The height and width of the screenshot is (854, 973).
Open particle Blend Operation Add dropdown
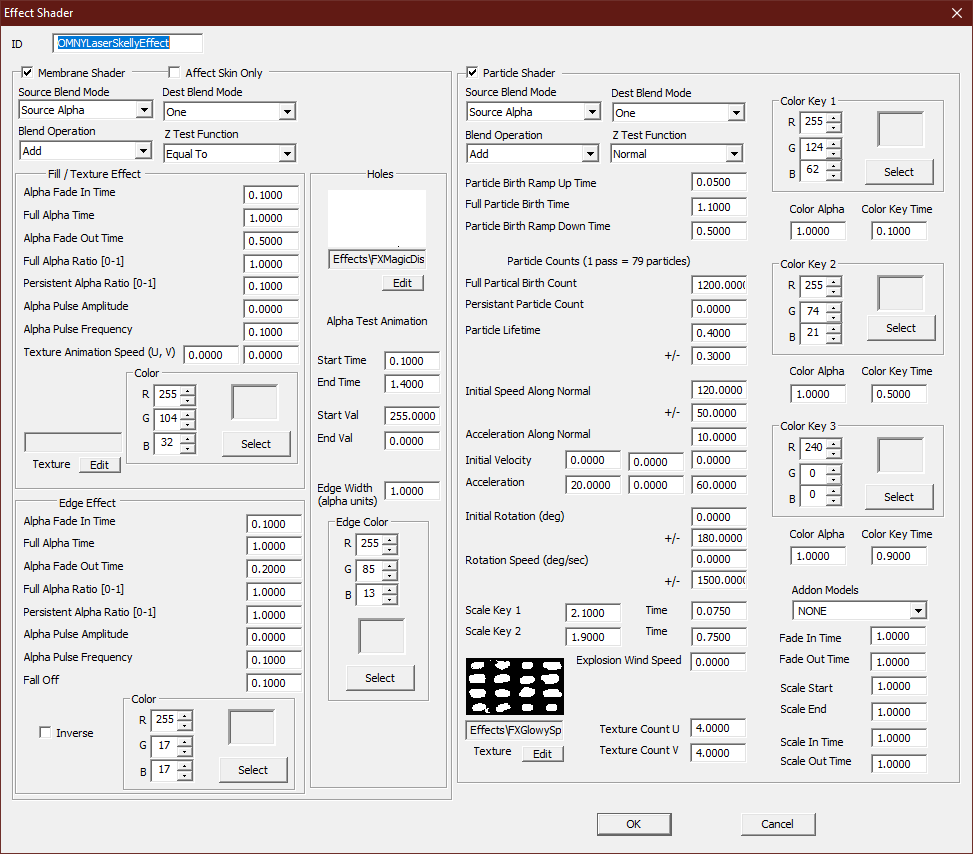(589, 154)
